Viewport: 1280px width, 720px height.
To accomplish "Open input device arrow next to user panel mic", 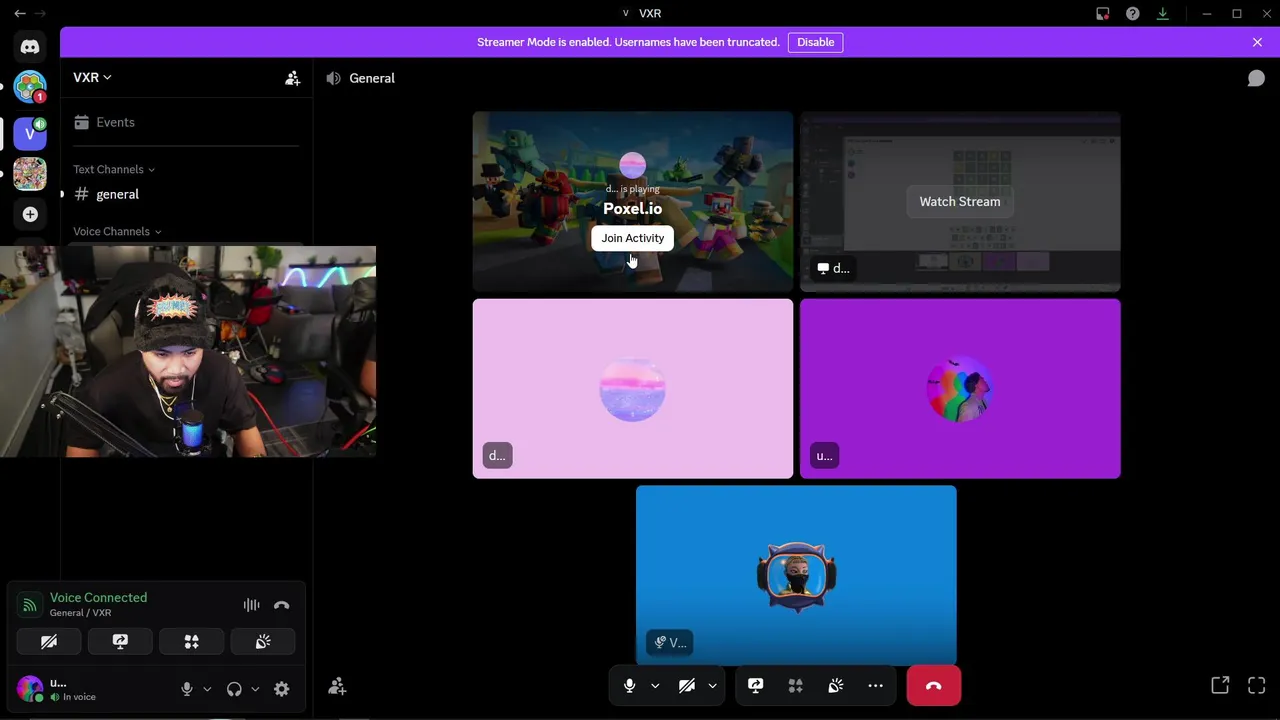I will pyautogui.click(x=207, y=689).
